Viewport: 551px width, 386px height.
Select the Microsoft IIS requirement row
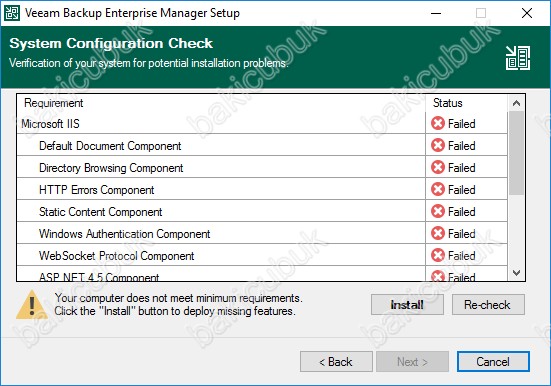262,123
